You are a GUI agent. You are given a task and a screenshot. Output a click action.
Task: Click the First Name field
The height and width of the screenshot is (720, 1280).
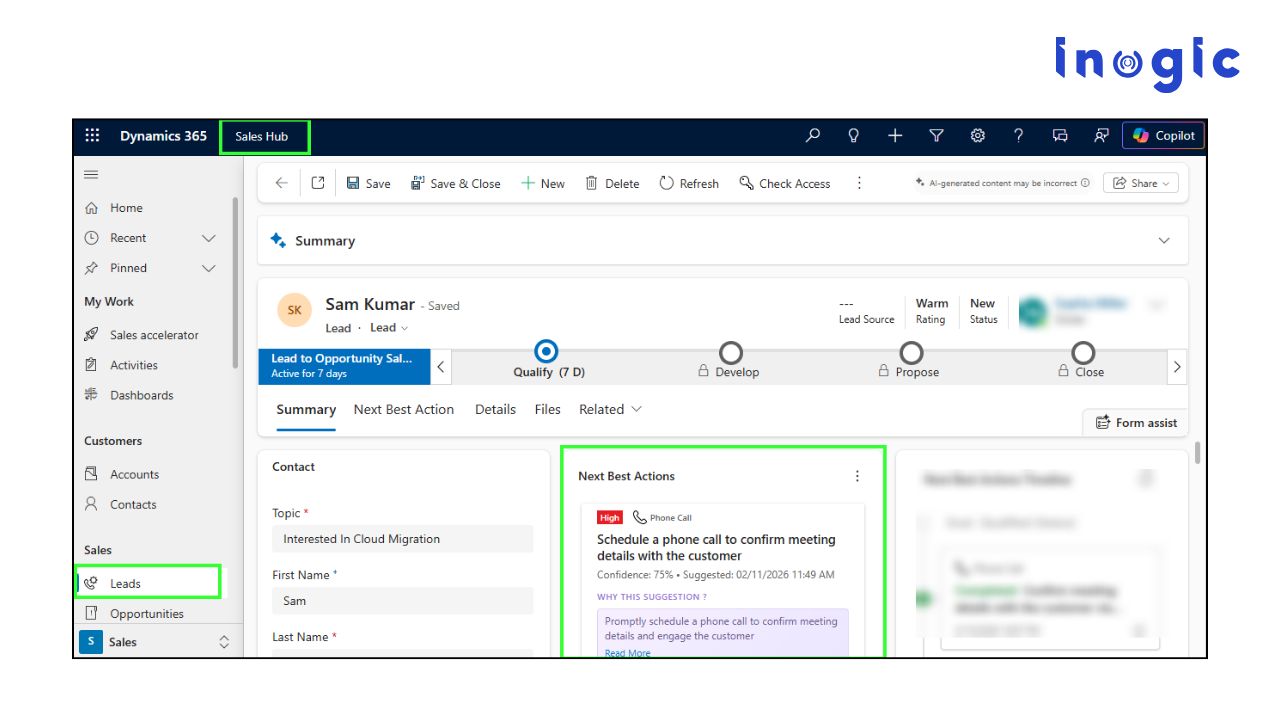(x=403, y=601)
